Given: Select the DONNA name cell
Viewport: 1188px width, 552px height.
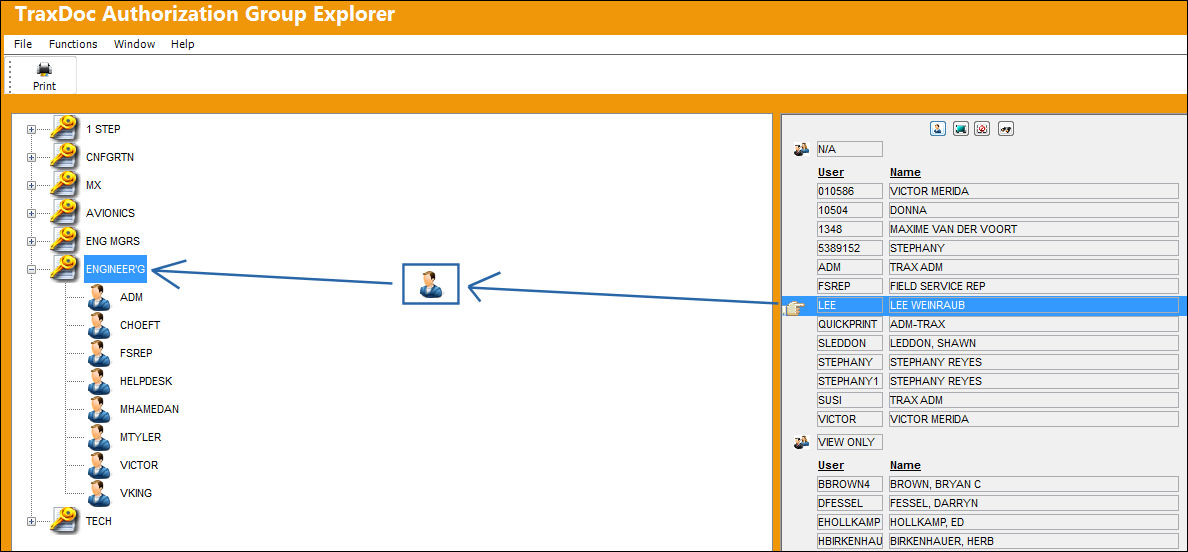Looking at the screenshot, I should [1033, 210].
